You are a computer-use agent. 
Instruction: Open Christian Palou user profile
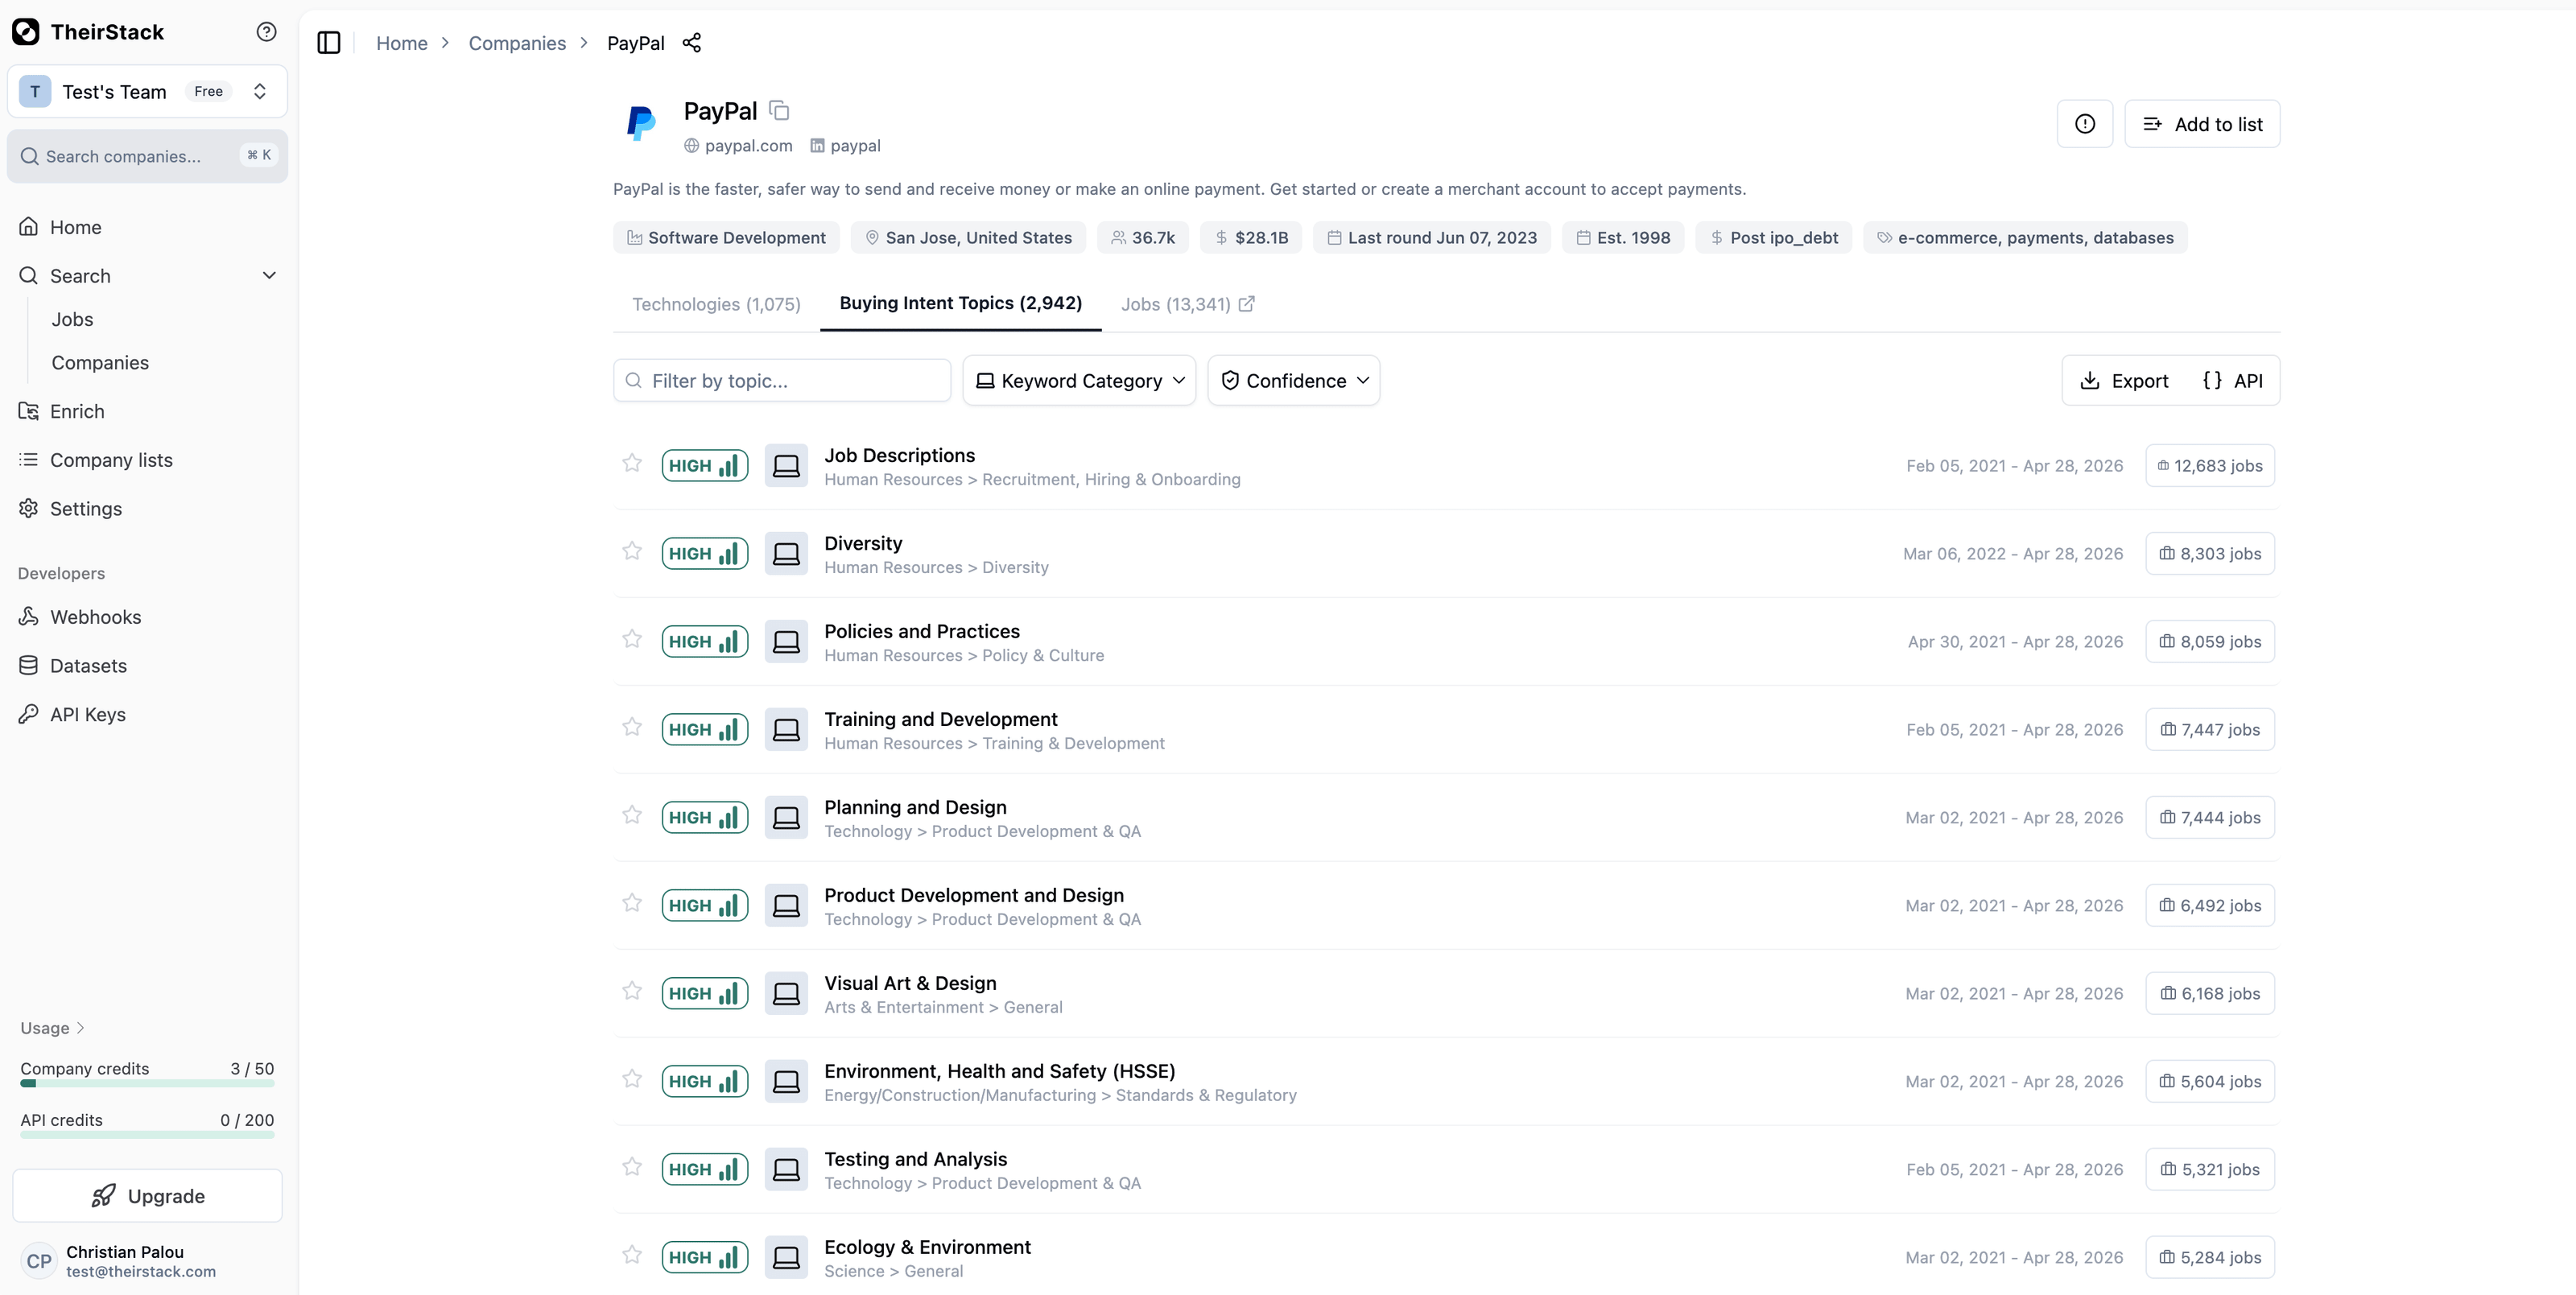(147, 1262)
